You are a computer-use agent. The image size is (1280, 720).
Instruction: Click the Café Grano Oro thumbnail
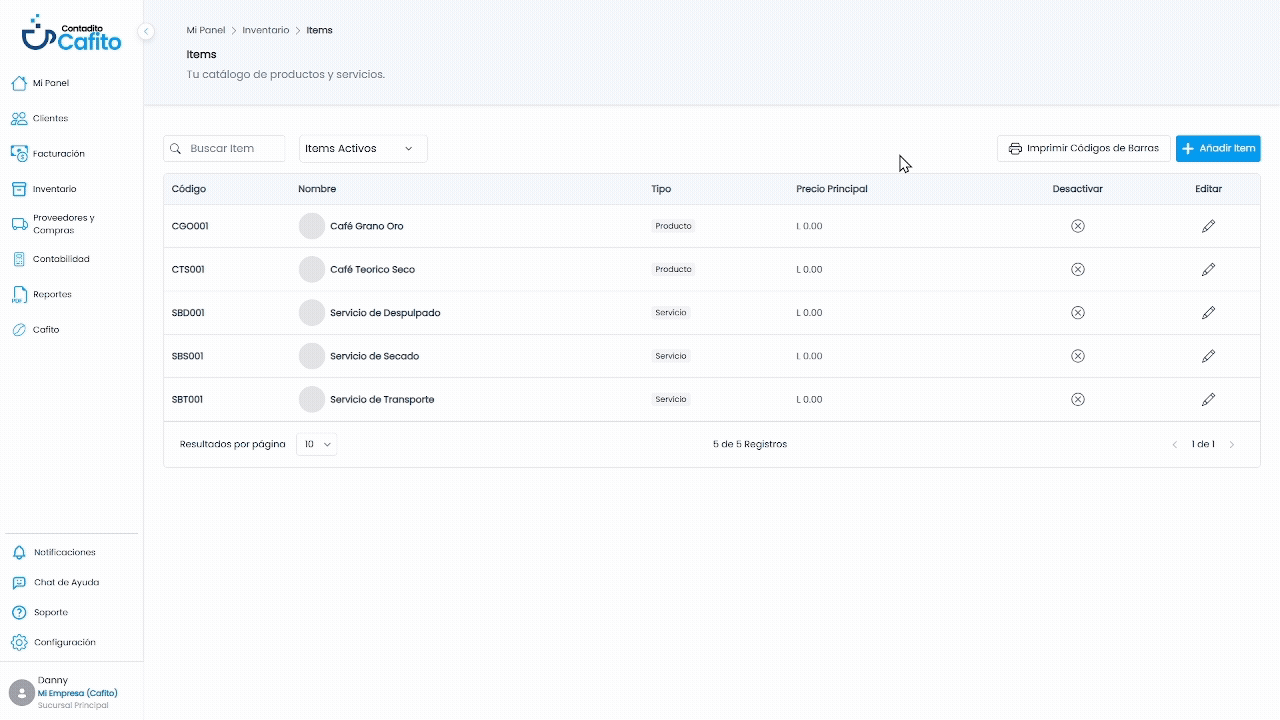coord(312,226)
